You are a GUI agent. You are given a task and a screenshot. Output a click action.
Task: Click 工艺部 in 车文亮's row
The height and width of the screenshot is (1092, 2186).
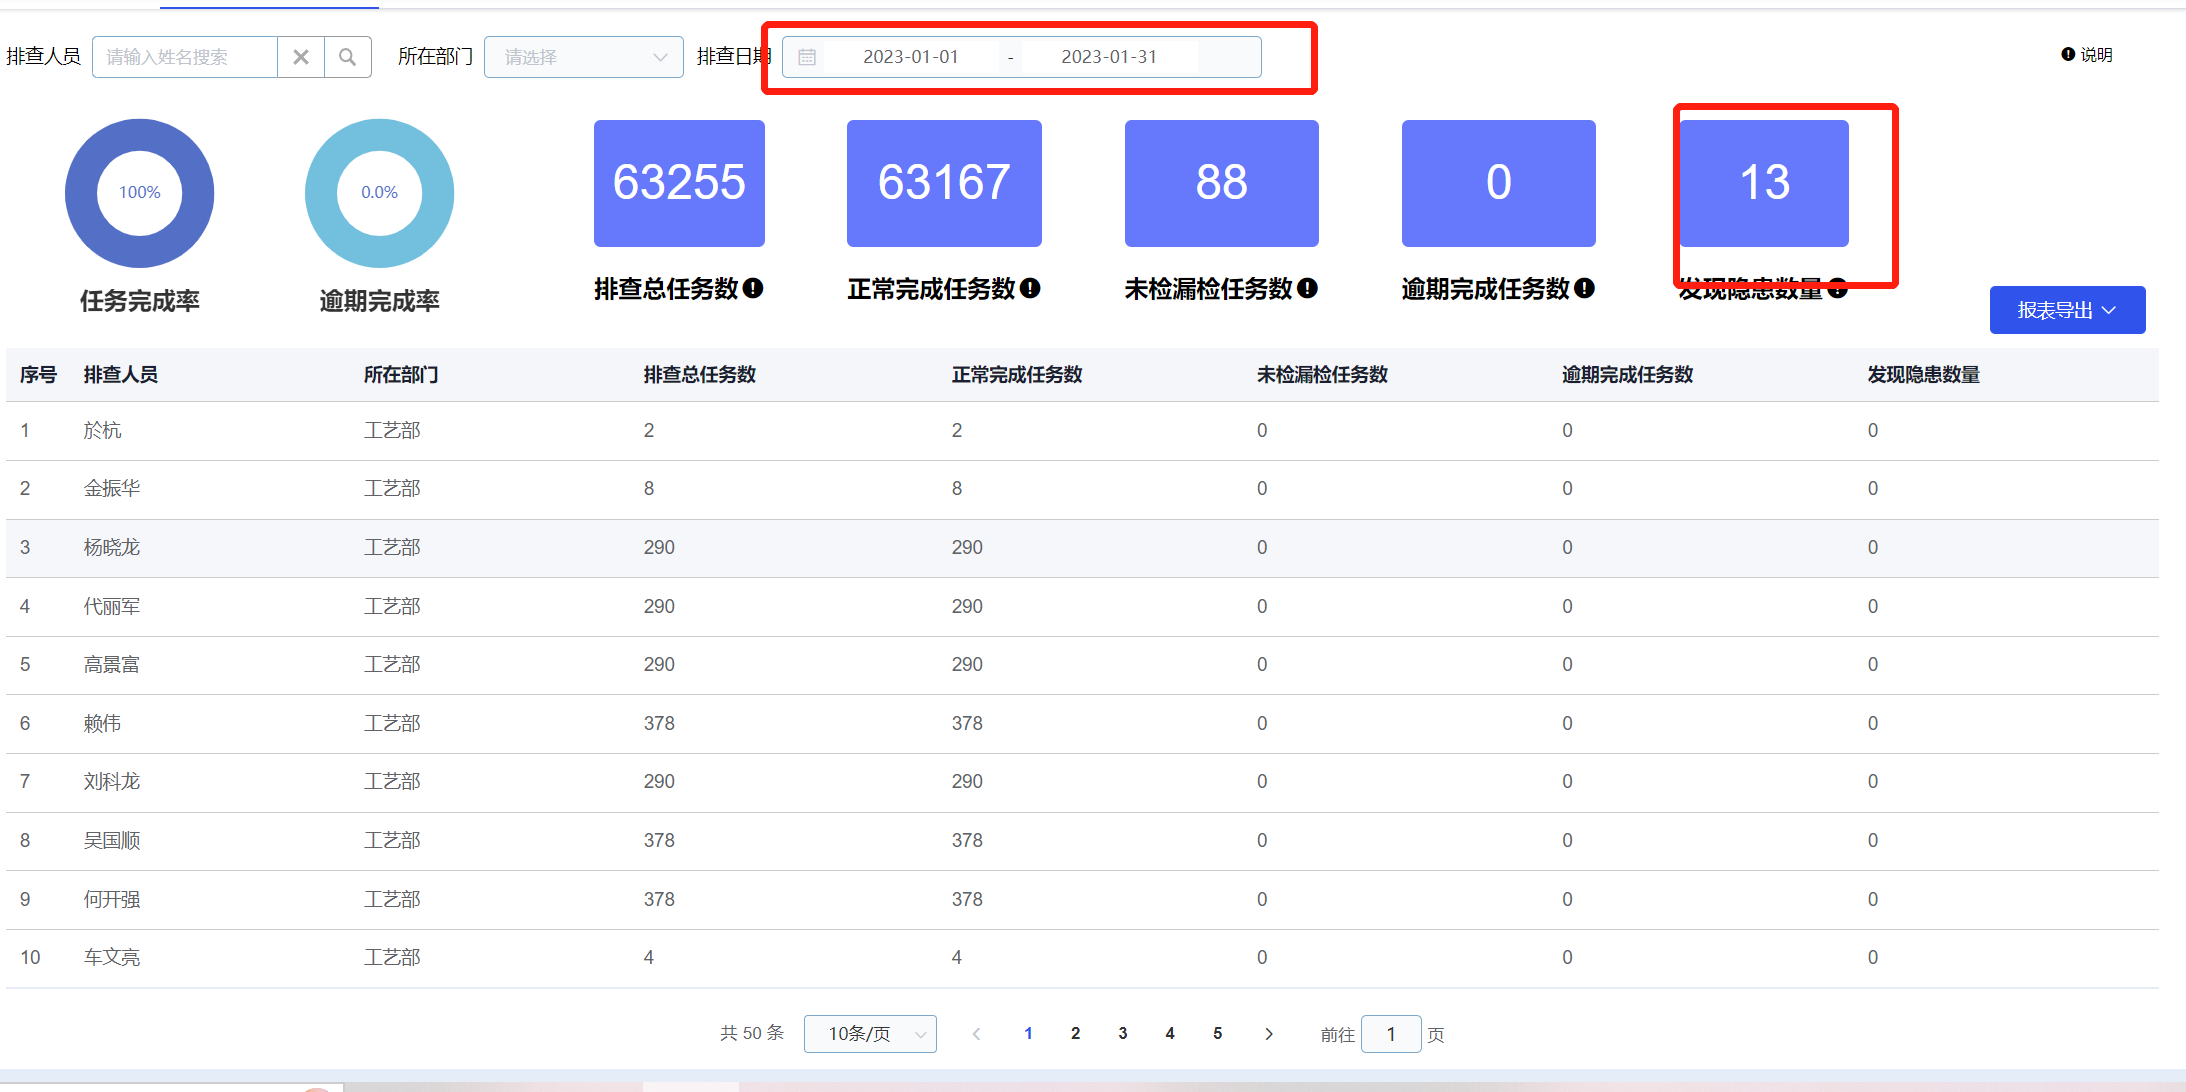tap(392, 957)
